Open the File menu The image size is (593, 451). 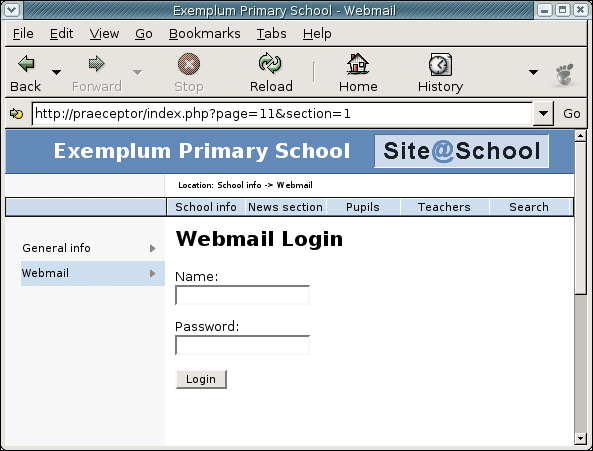[23, 34]
